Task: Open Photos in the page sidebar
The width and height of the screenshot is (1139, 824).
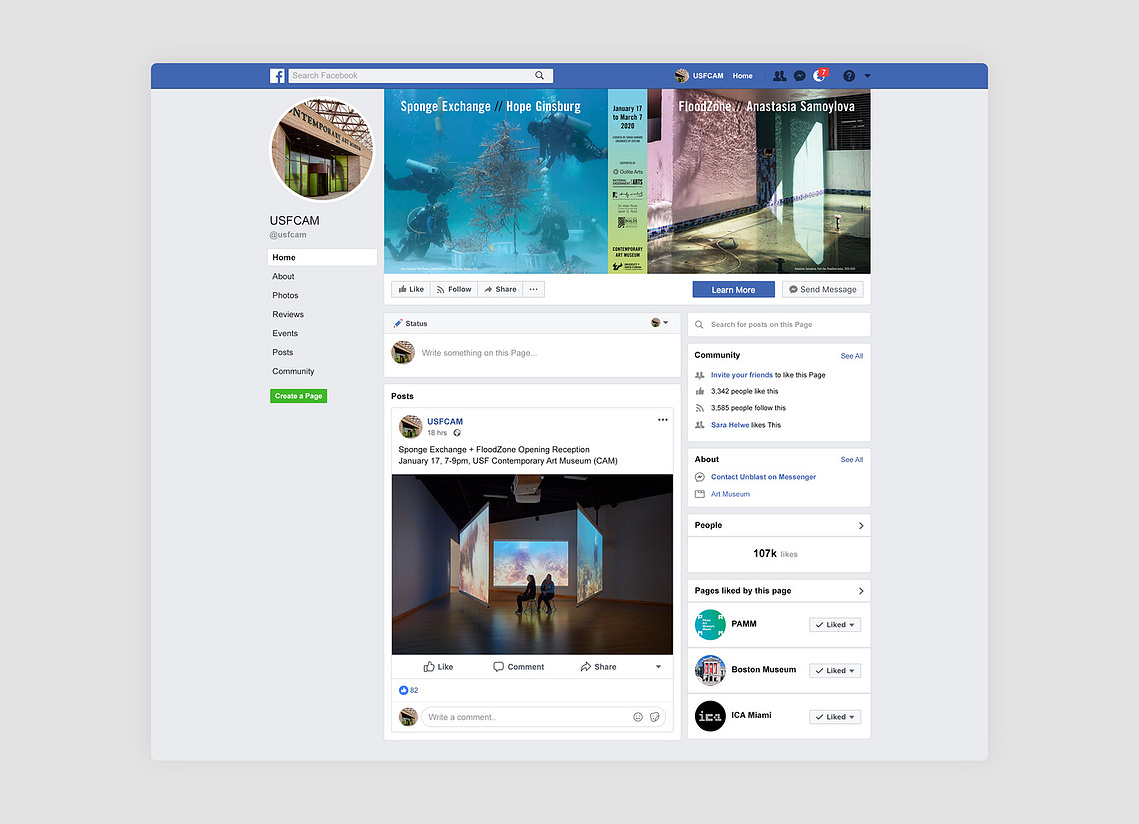Action: (285, 295)
